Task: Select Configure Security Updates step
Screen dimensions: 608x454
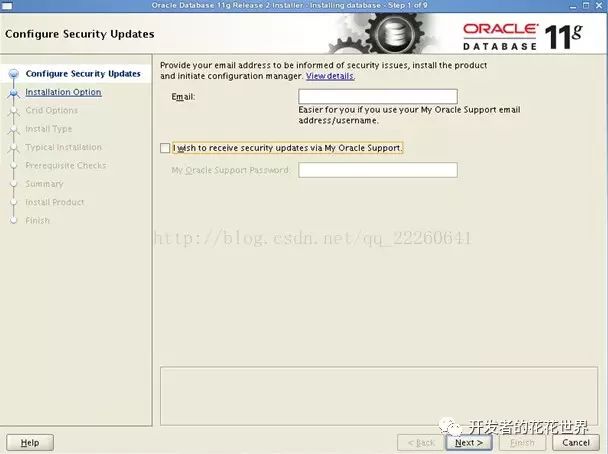Action: (83, 74)
